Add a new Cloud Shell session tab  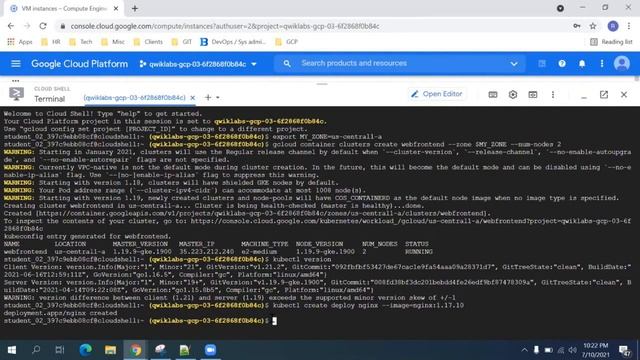(208, 97)
